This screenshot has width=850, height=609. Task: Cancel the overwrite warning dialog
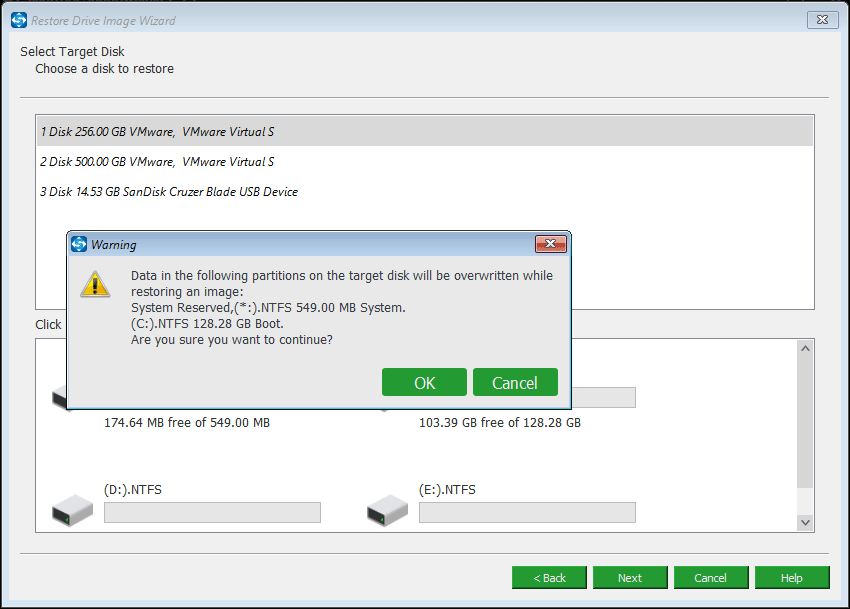tap(515, 382)
